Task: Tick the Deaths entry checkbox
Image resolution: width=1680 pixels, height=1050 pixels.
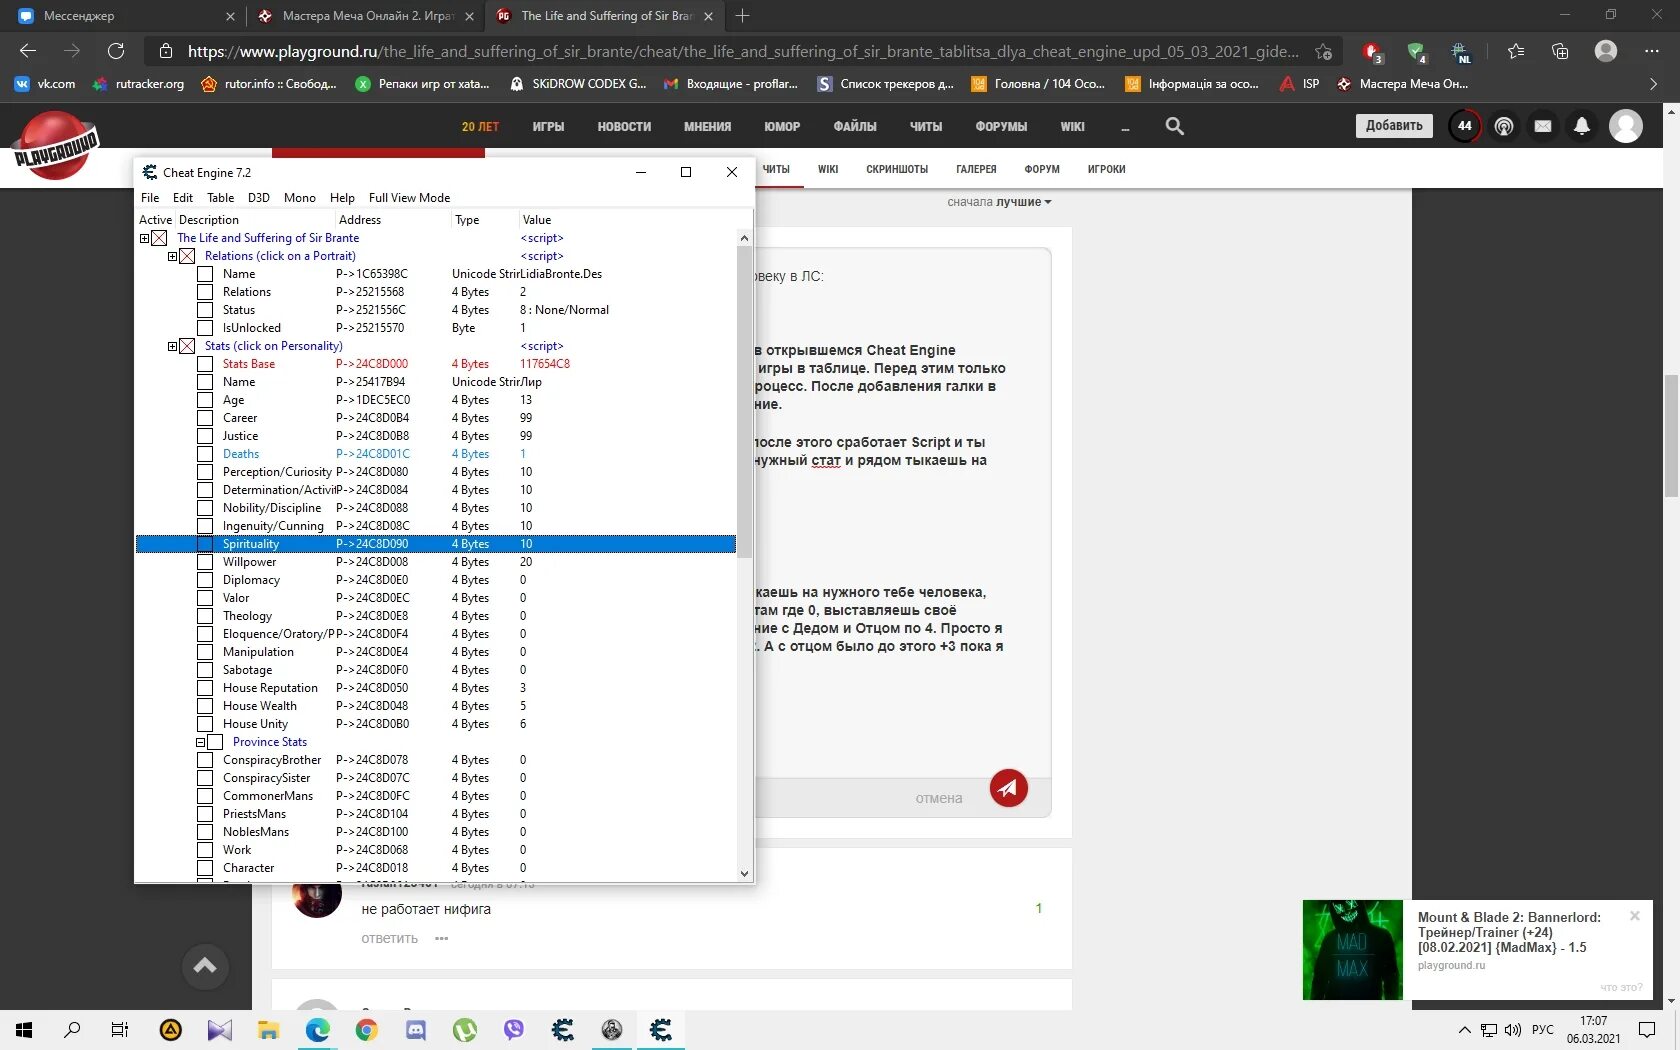Action: (205, 454)
